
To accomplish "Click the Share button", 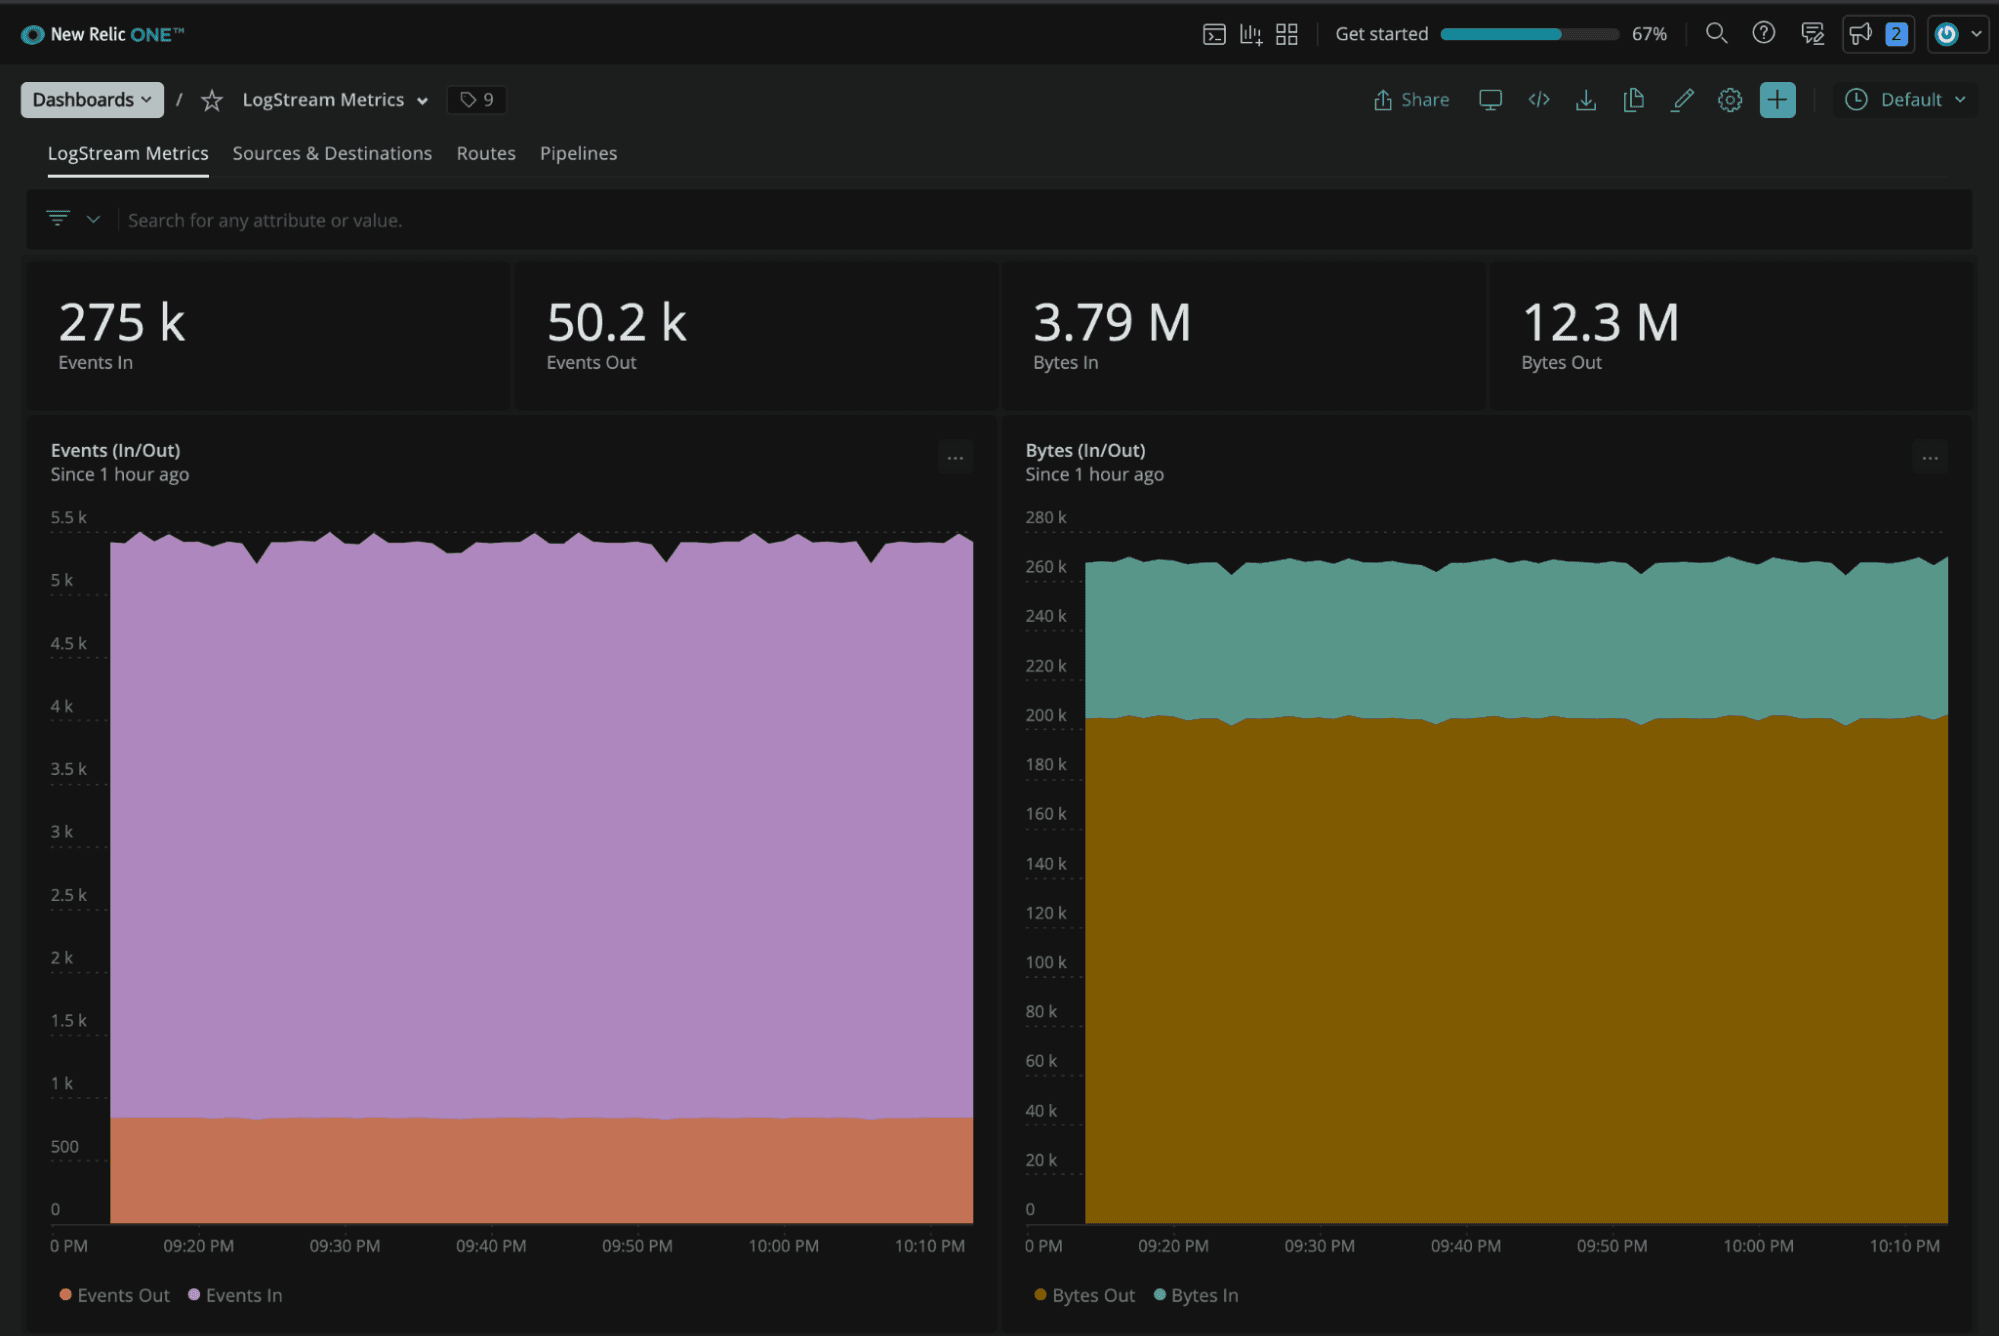I will [1411, 100].
